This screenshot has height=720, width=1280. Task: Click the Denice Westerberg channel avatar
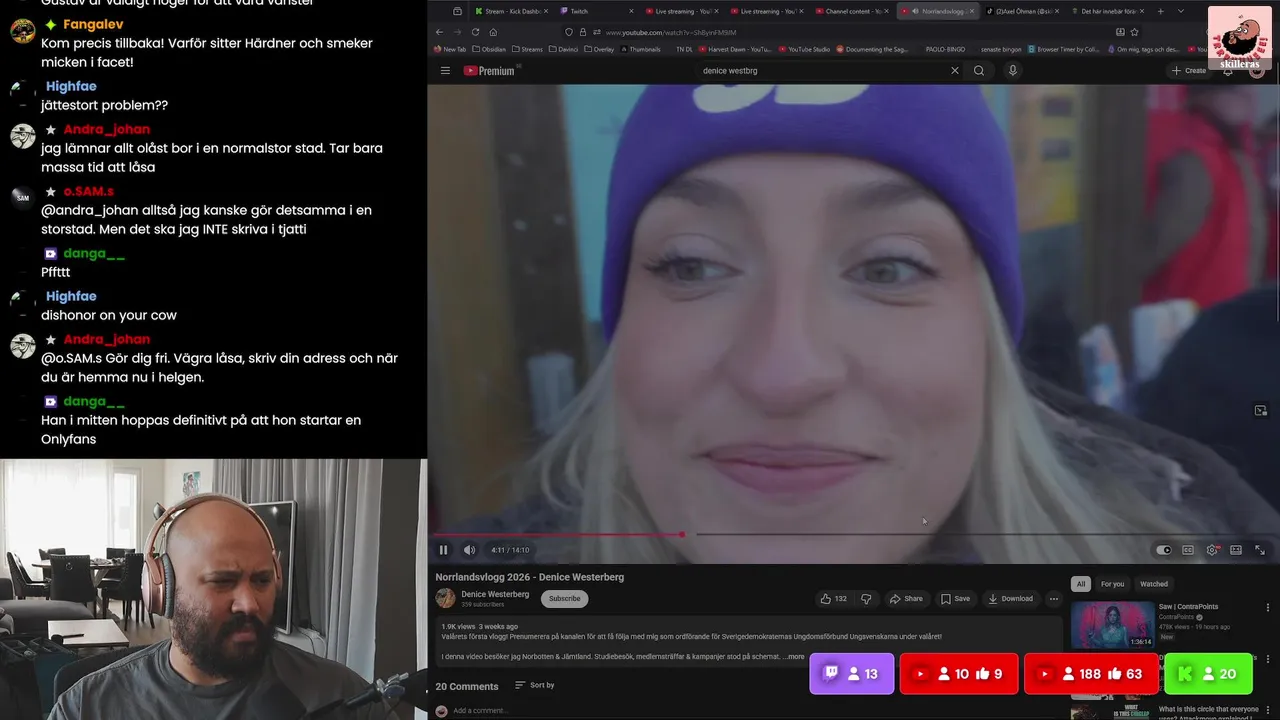[445, 599]
